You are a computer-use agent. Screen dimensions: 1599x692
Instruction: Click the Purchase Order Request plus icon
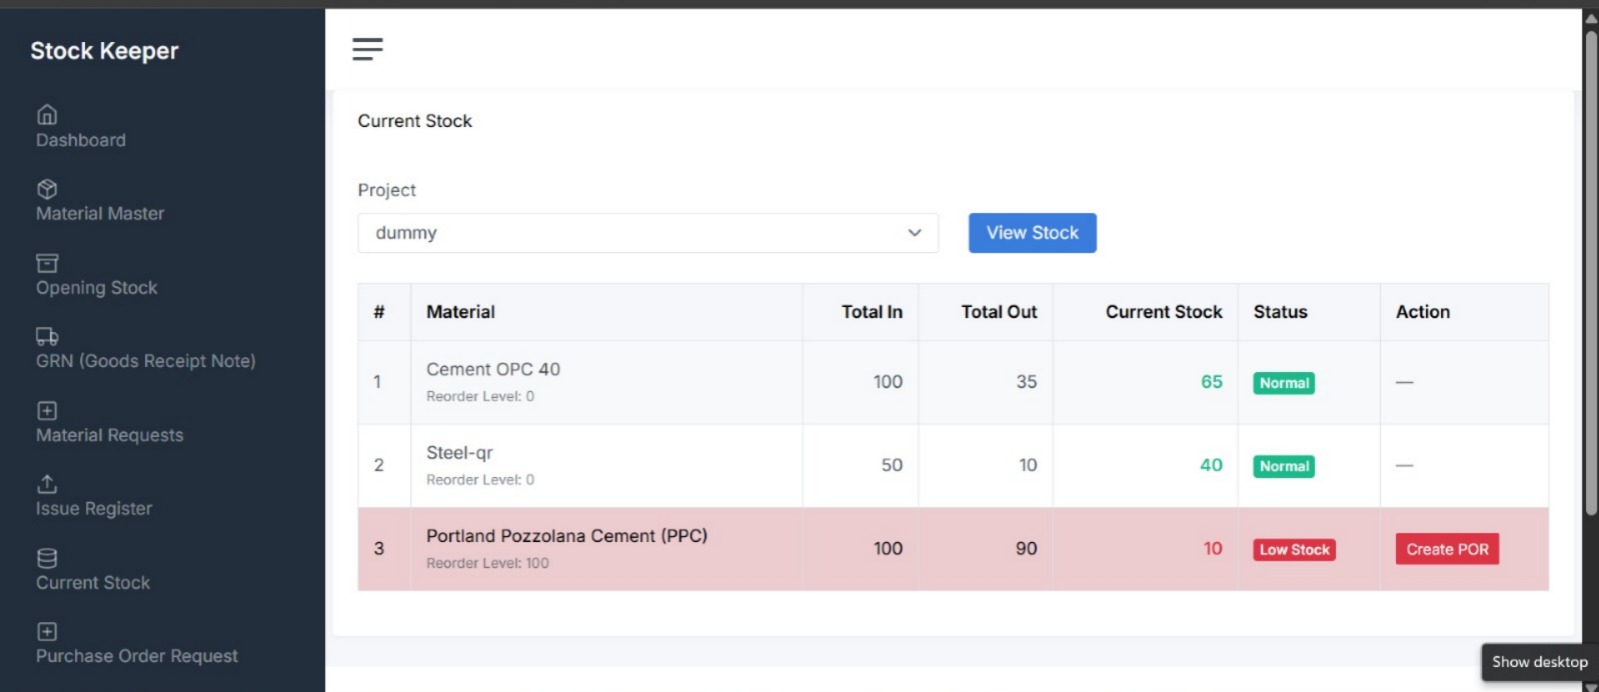click(x=47, y=632)
